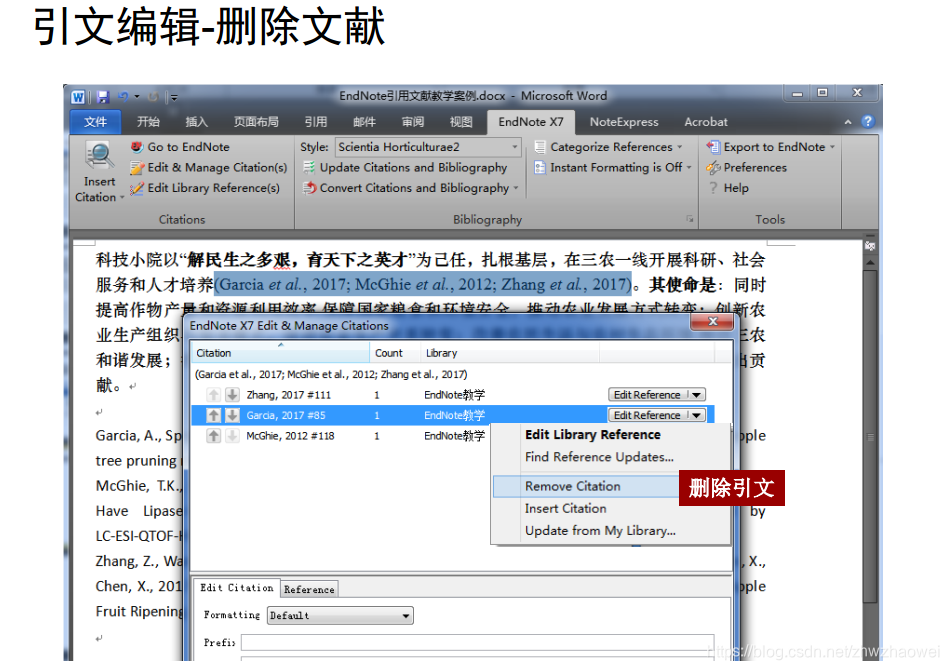Switch to the 引用 tab

315,122
